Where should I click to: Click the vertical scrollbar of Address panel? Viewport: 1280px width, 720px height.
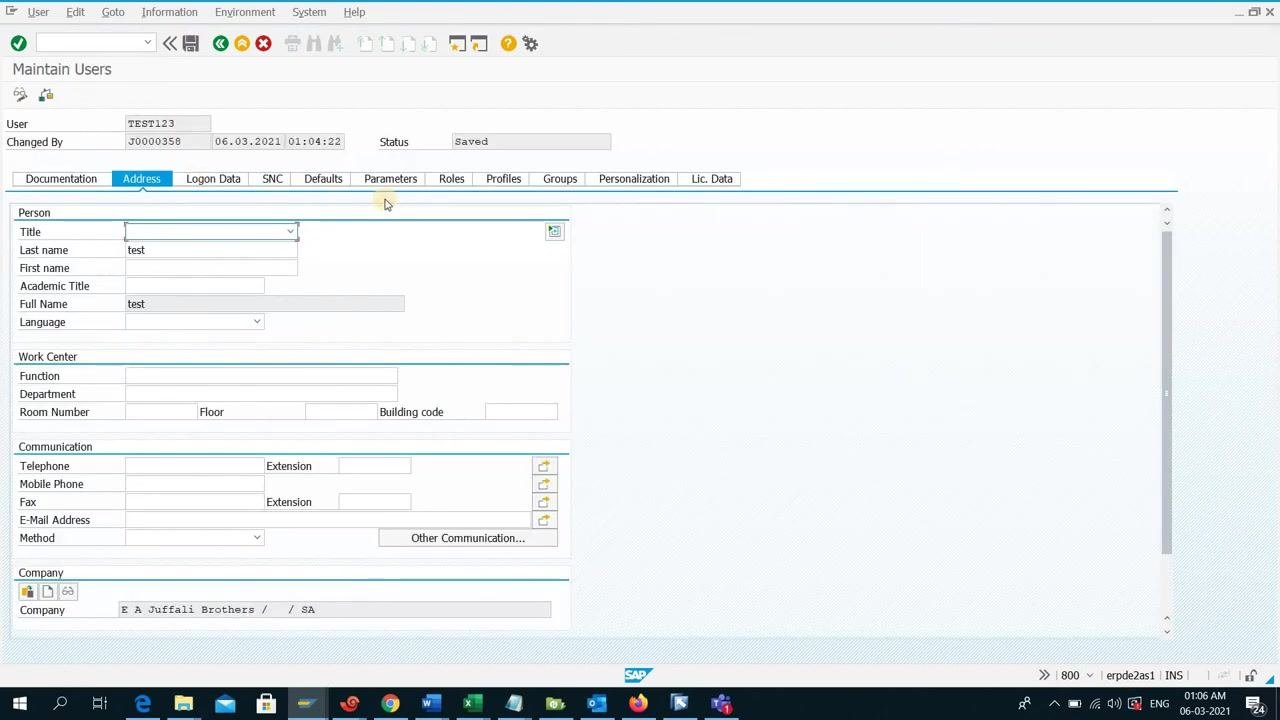click(1167, 392)
